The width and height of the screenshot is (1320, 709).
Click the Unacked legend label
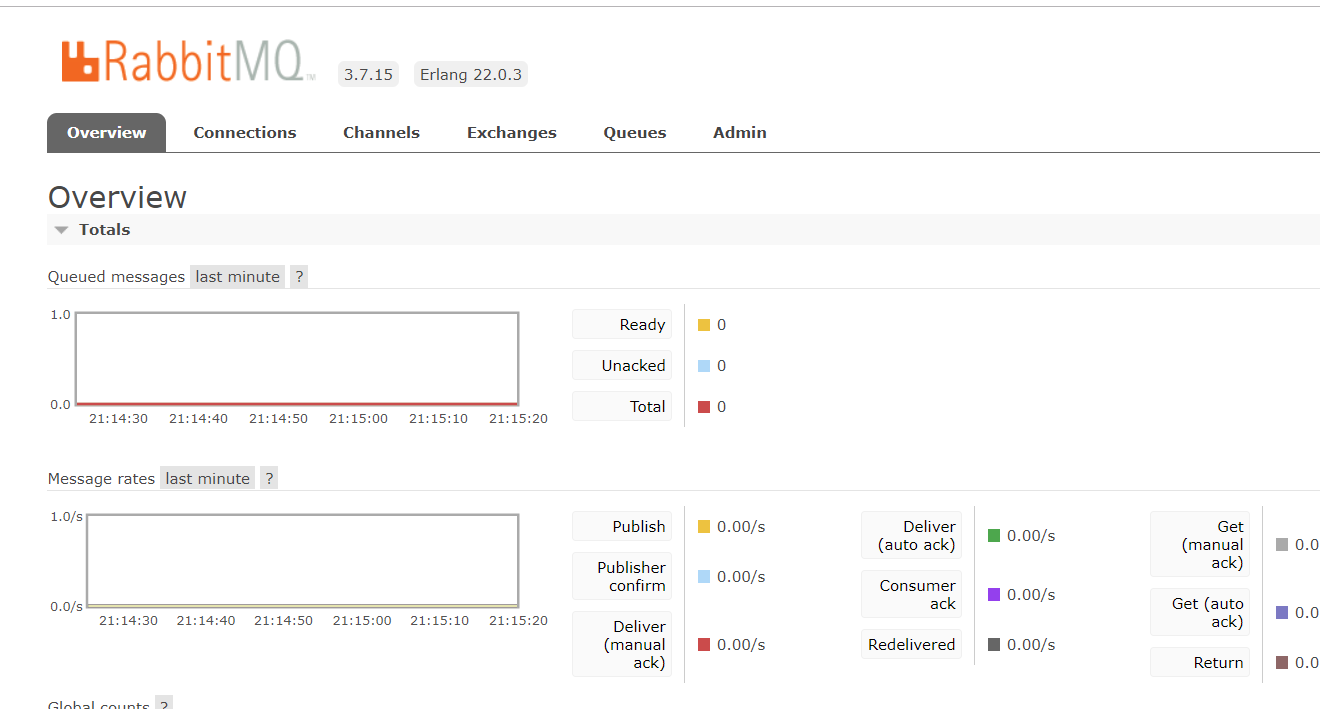coord(622,365)
